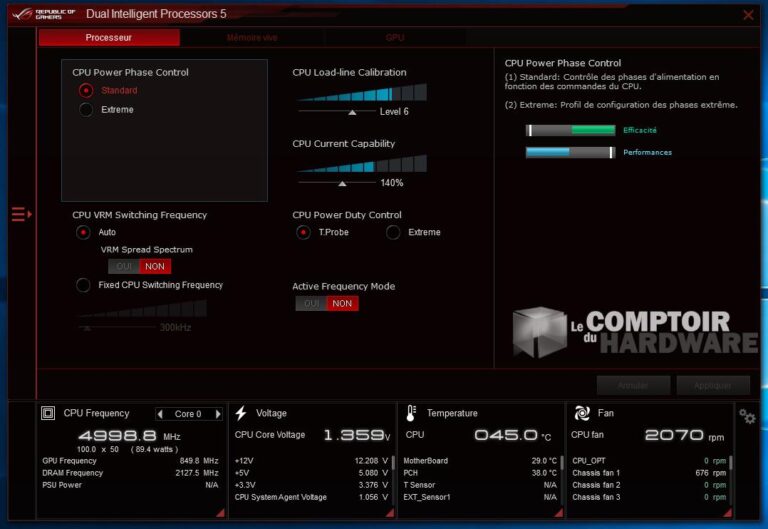768x529 pixels.
Task: Select T.Probe power duty control
Action: pos(303,232)
